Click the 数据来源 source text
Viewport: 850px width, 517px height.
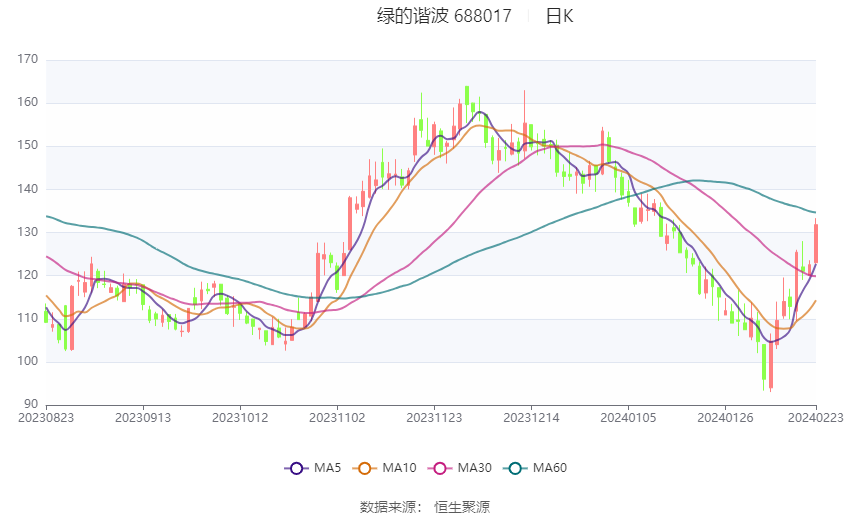pyautogui.click(x=425, y=507)
